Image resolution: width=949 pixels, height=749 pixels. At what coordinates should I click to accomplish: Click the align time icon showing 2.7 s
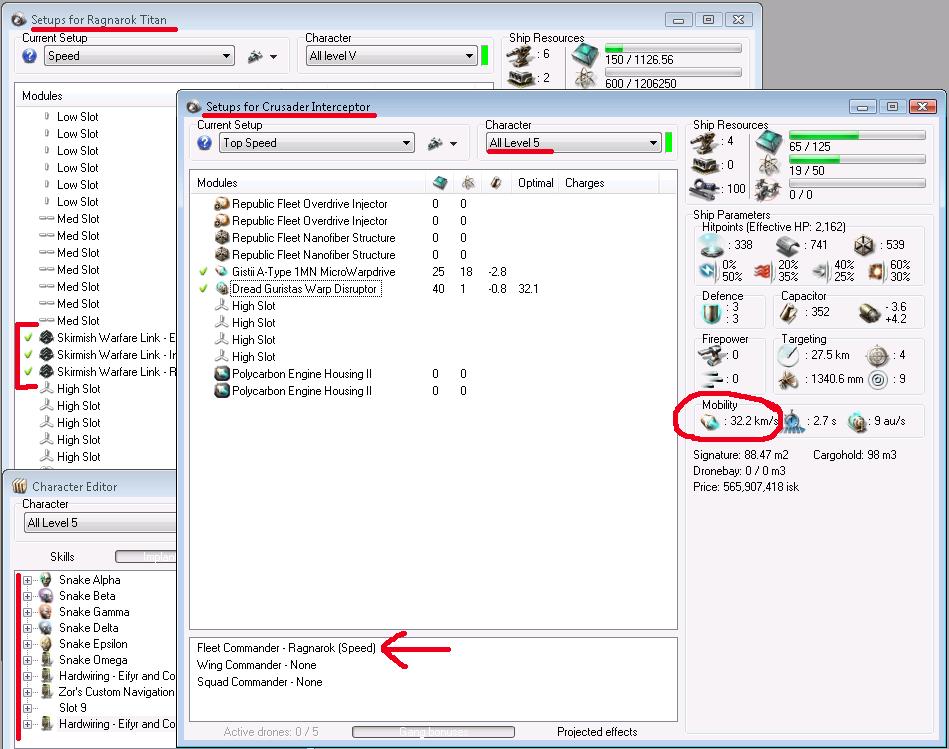793,422
